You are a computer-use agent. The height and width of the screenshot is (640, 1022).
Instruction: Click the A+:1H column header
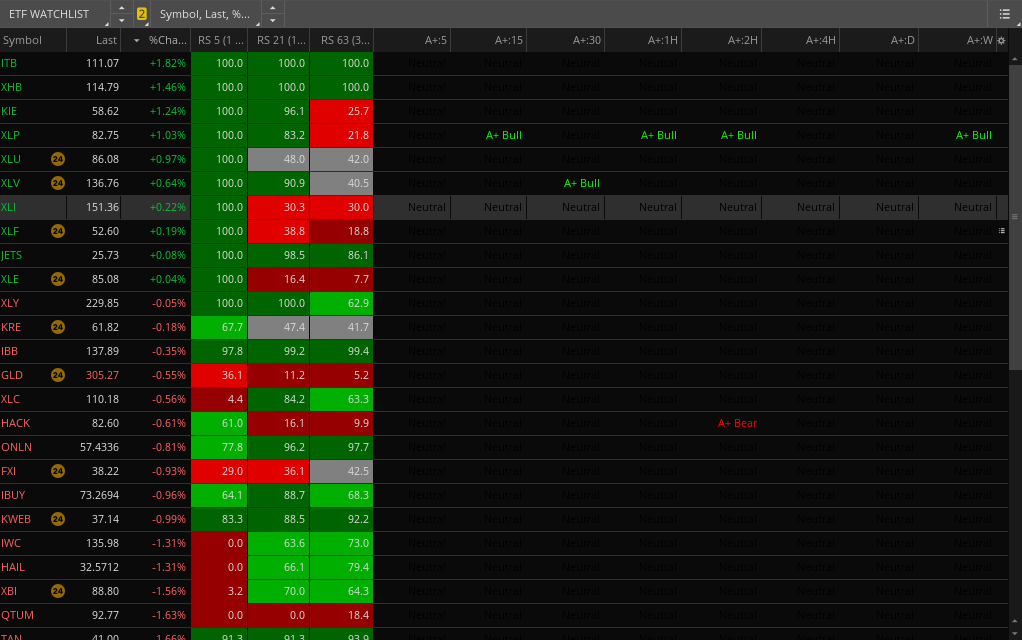(643, 40)
